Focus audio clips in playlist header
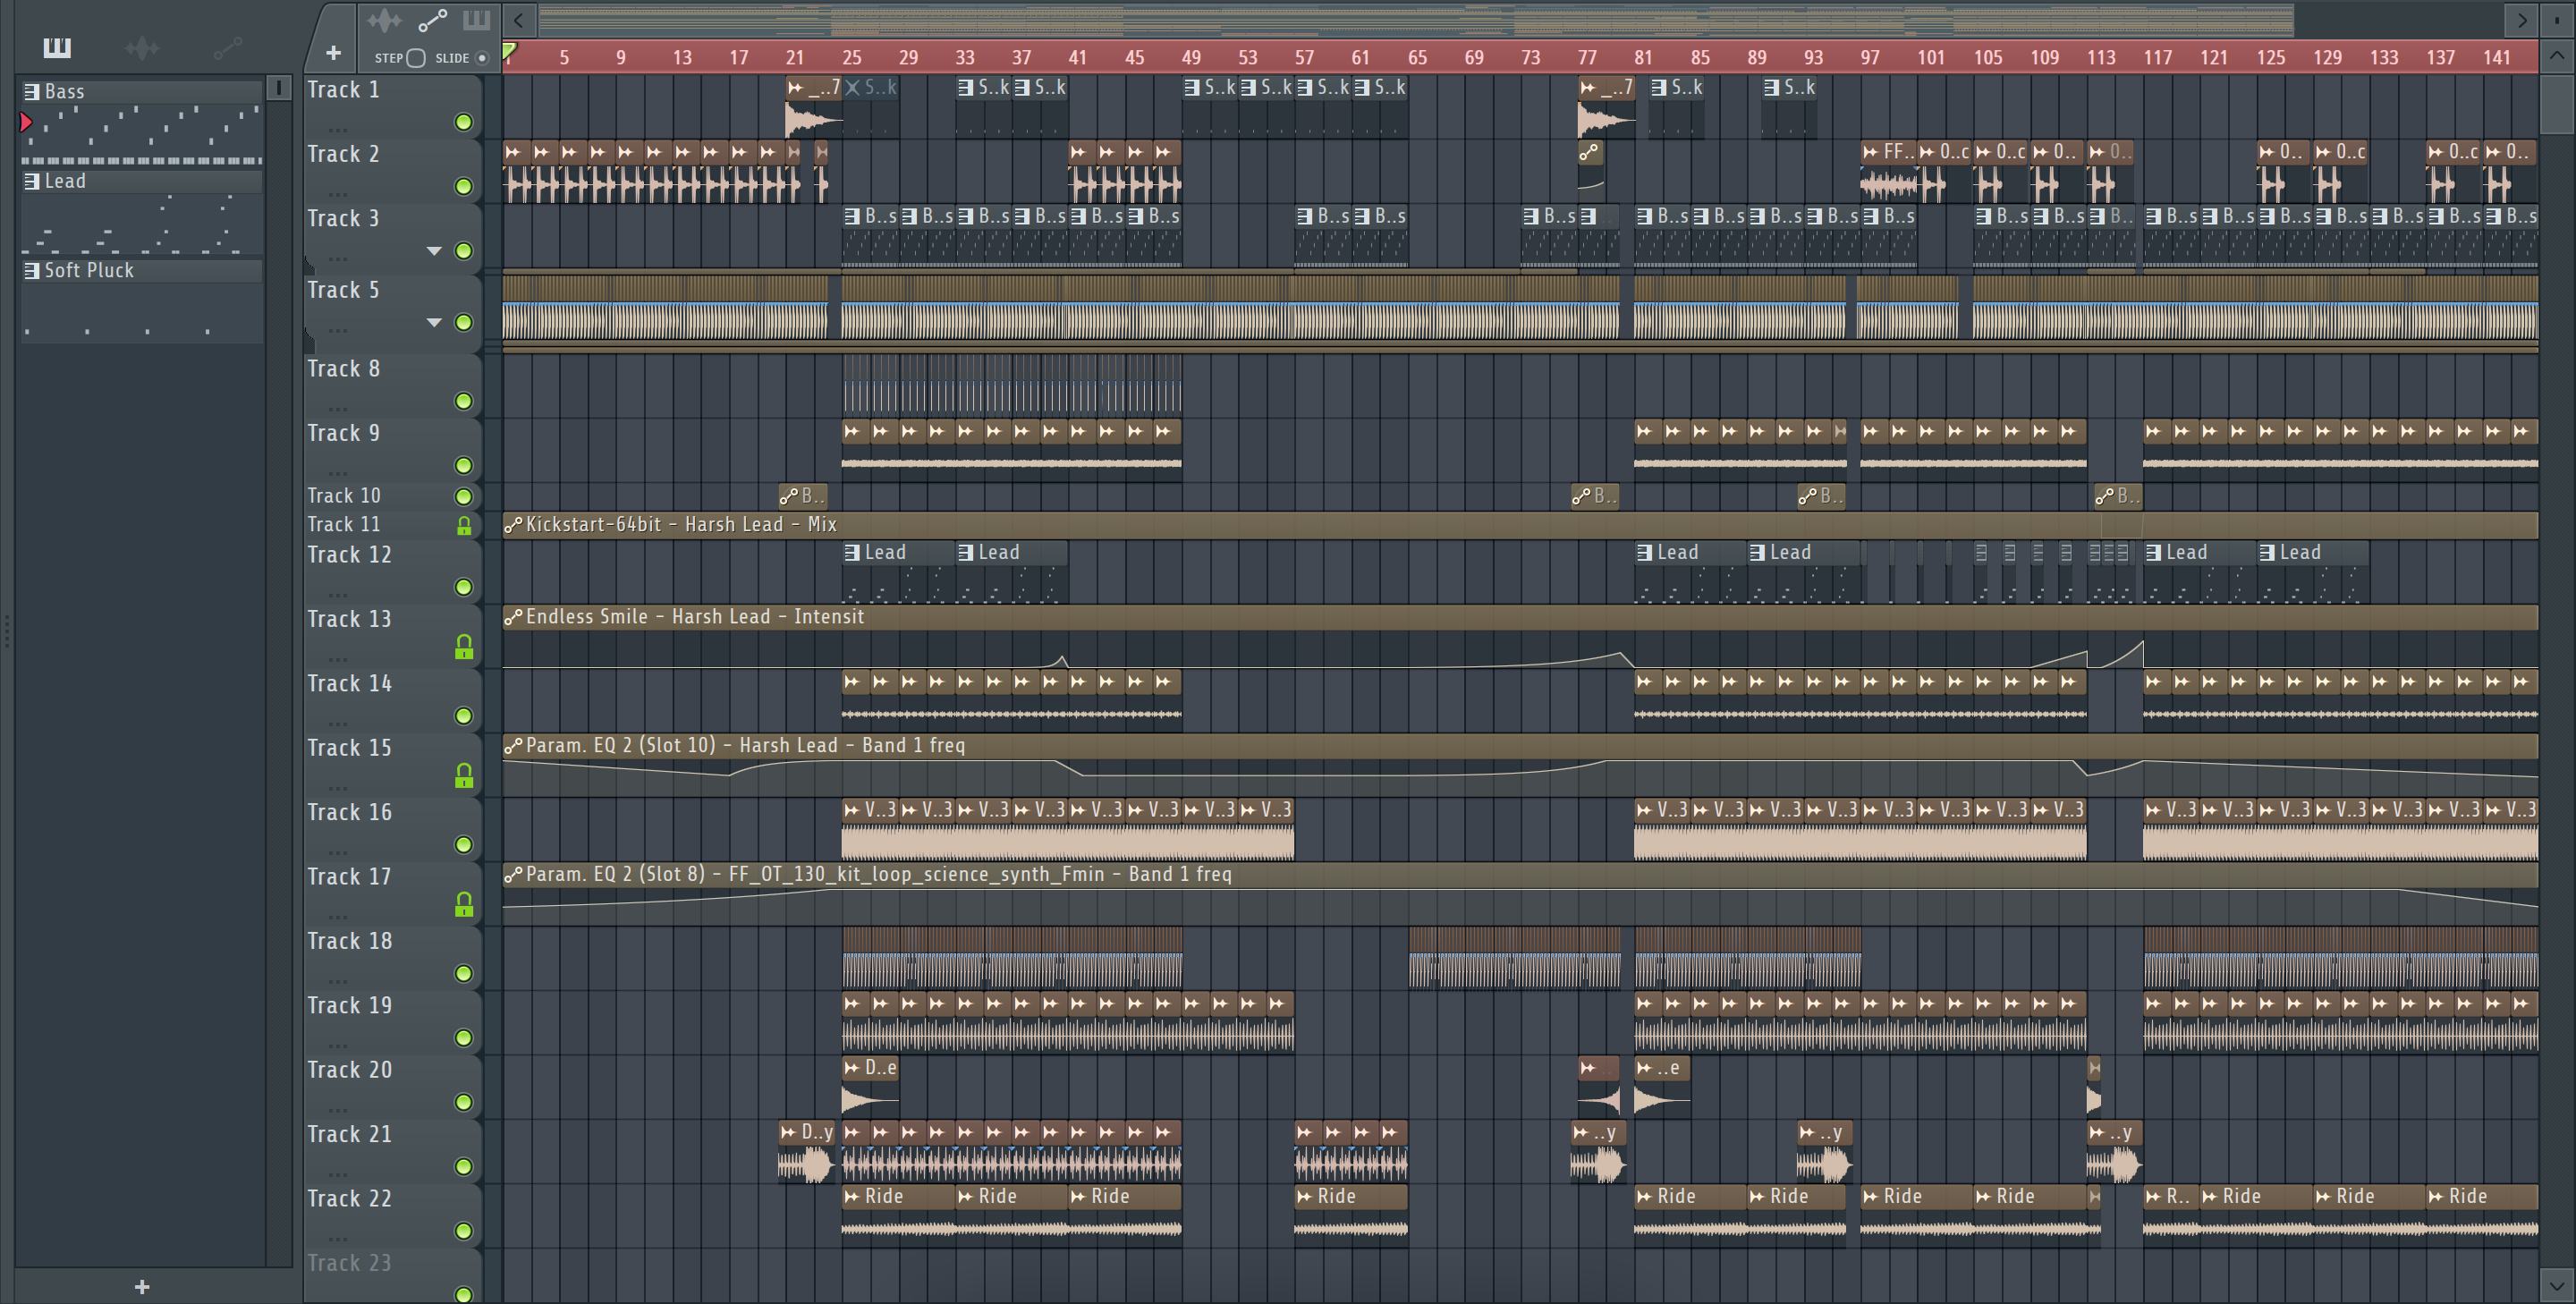 tap(384, 20)
